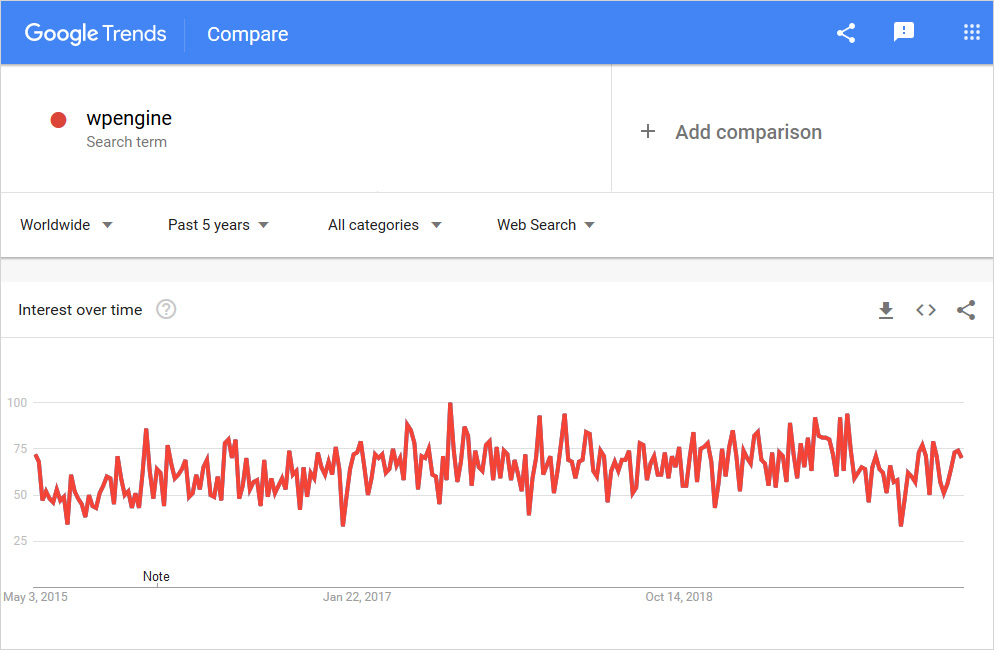Click the embed code icon
This screenshot has width=994, height=650.
(x=926, y=310)
